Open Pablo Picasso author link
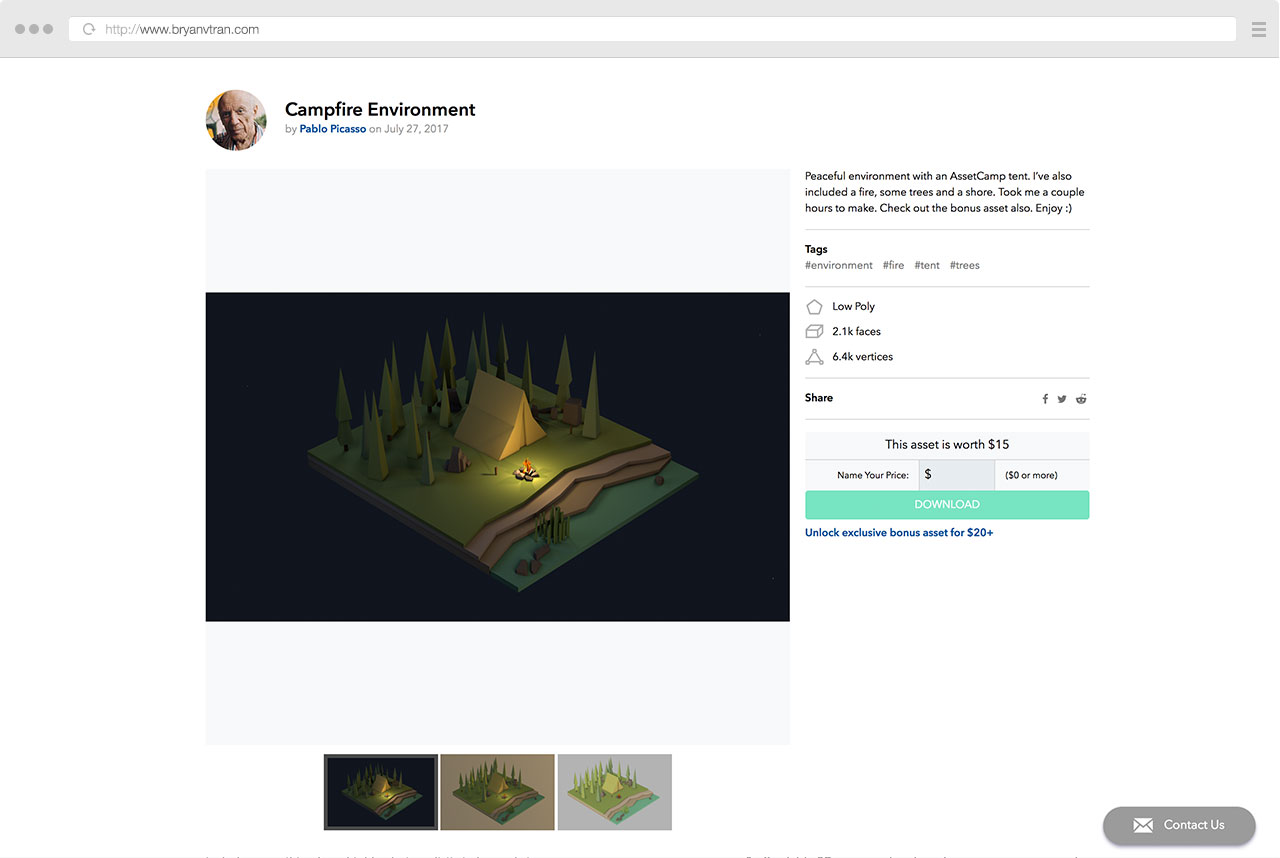The image size is (1280, 858). click(x=333, y=129)
